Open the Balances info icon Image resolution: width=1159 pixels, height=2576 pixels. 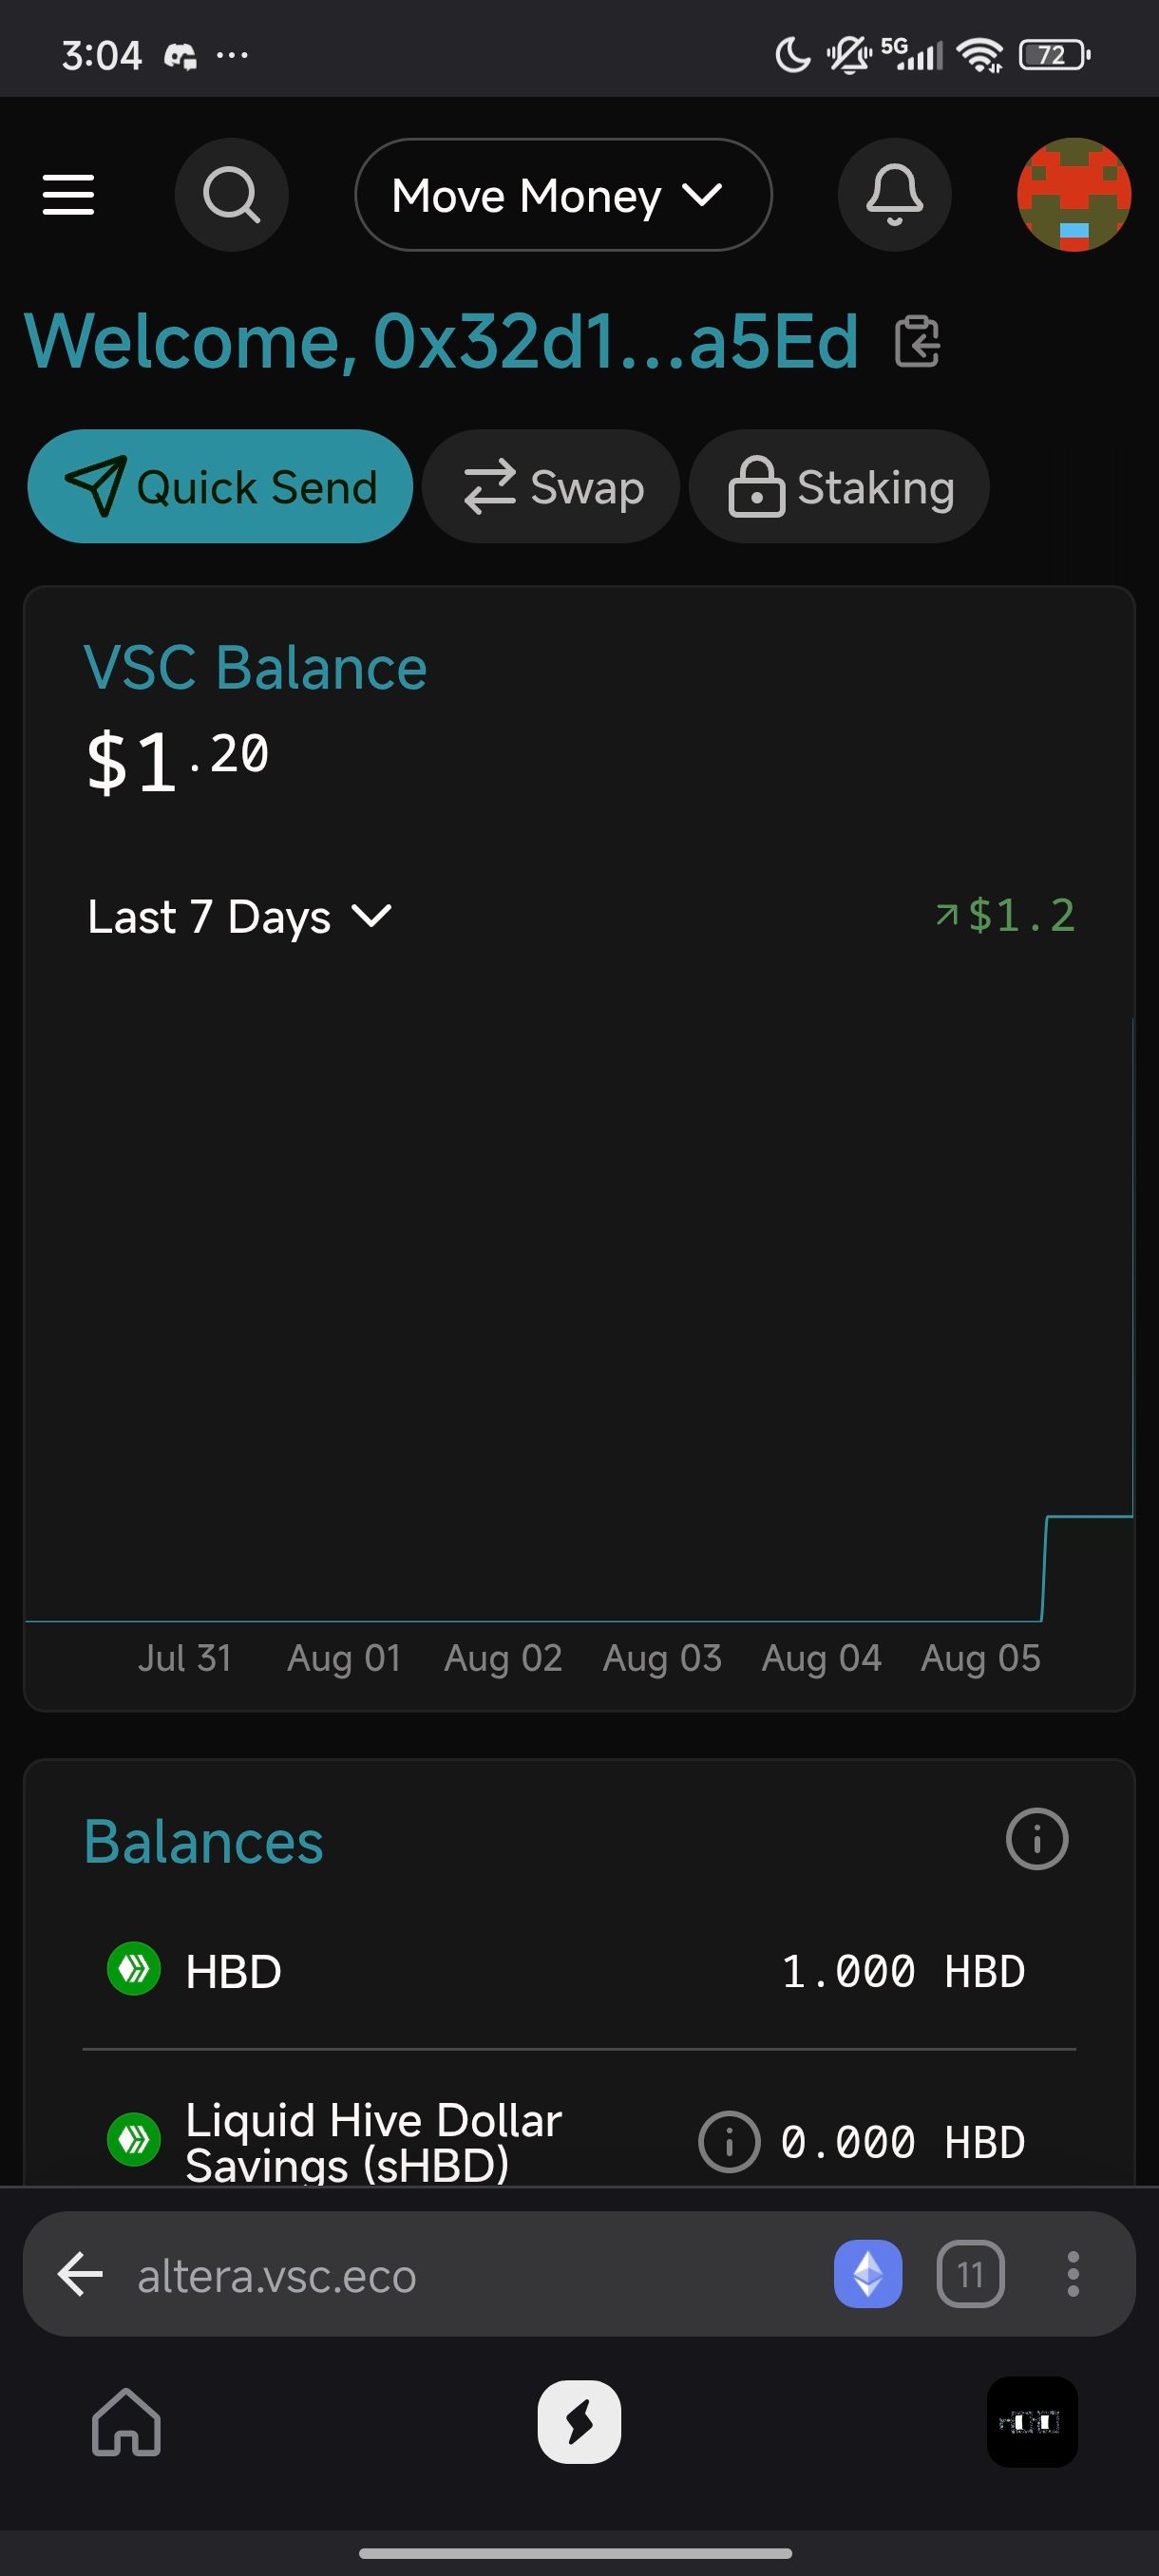[1037, 1839]
